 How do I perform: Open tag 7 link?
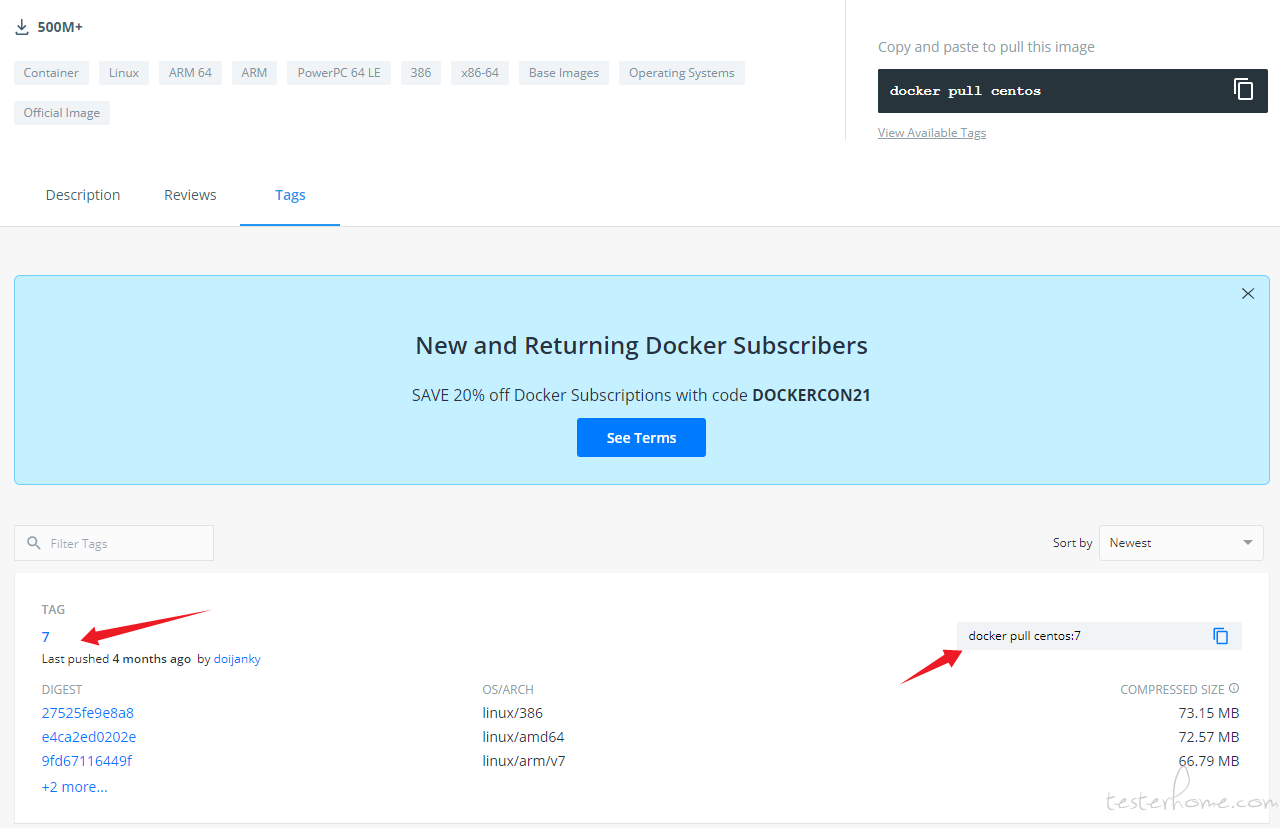coord(46,637)
